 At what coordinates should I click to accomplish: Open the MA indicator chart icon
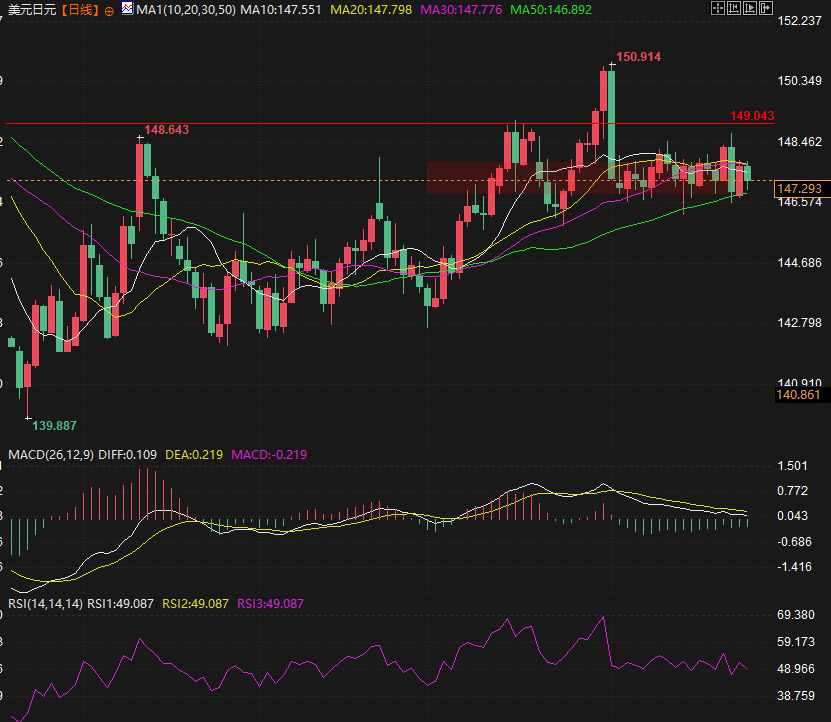click(x=127, y=8)
